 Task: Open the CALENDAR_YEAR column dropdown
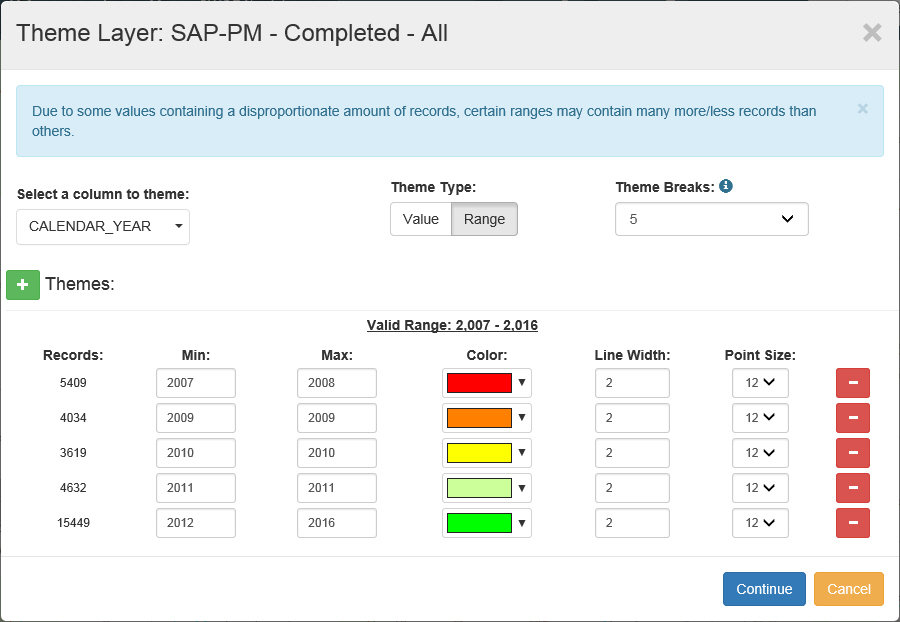pos(103,227)
